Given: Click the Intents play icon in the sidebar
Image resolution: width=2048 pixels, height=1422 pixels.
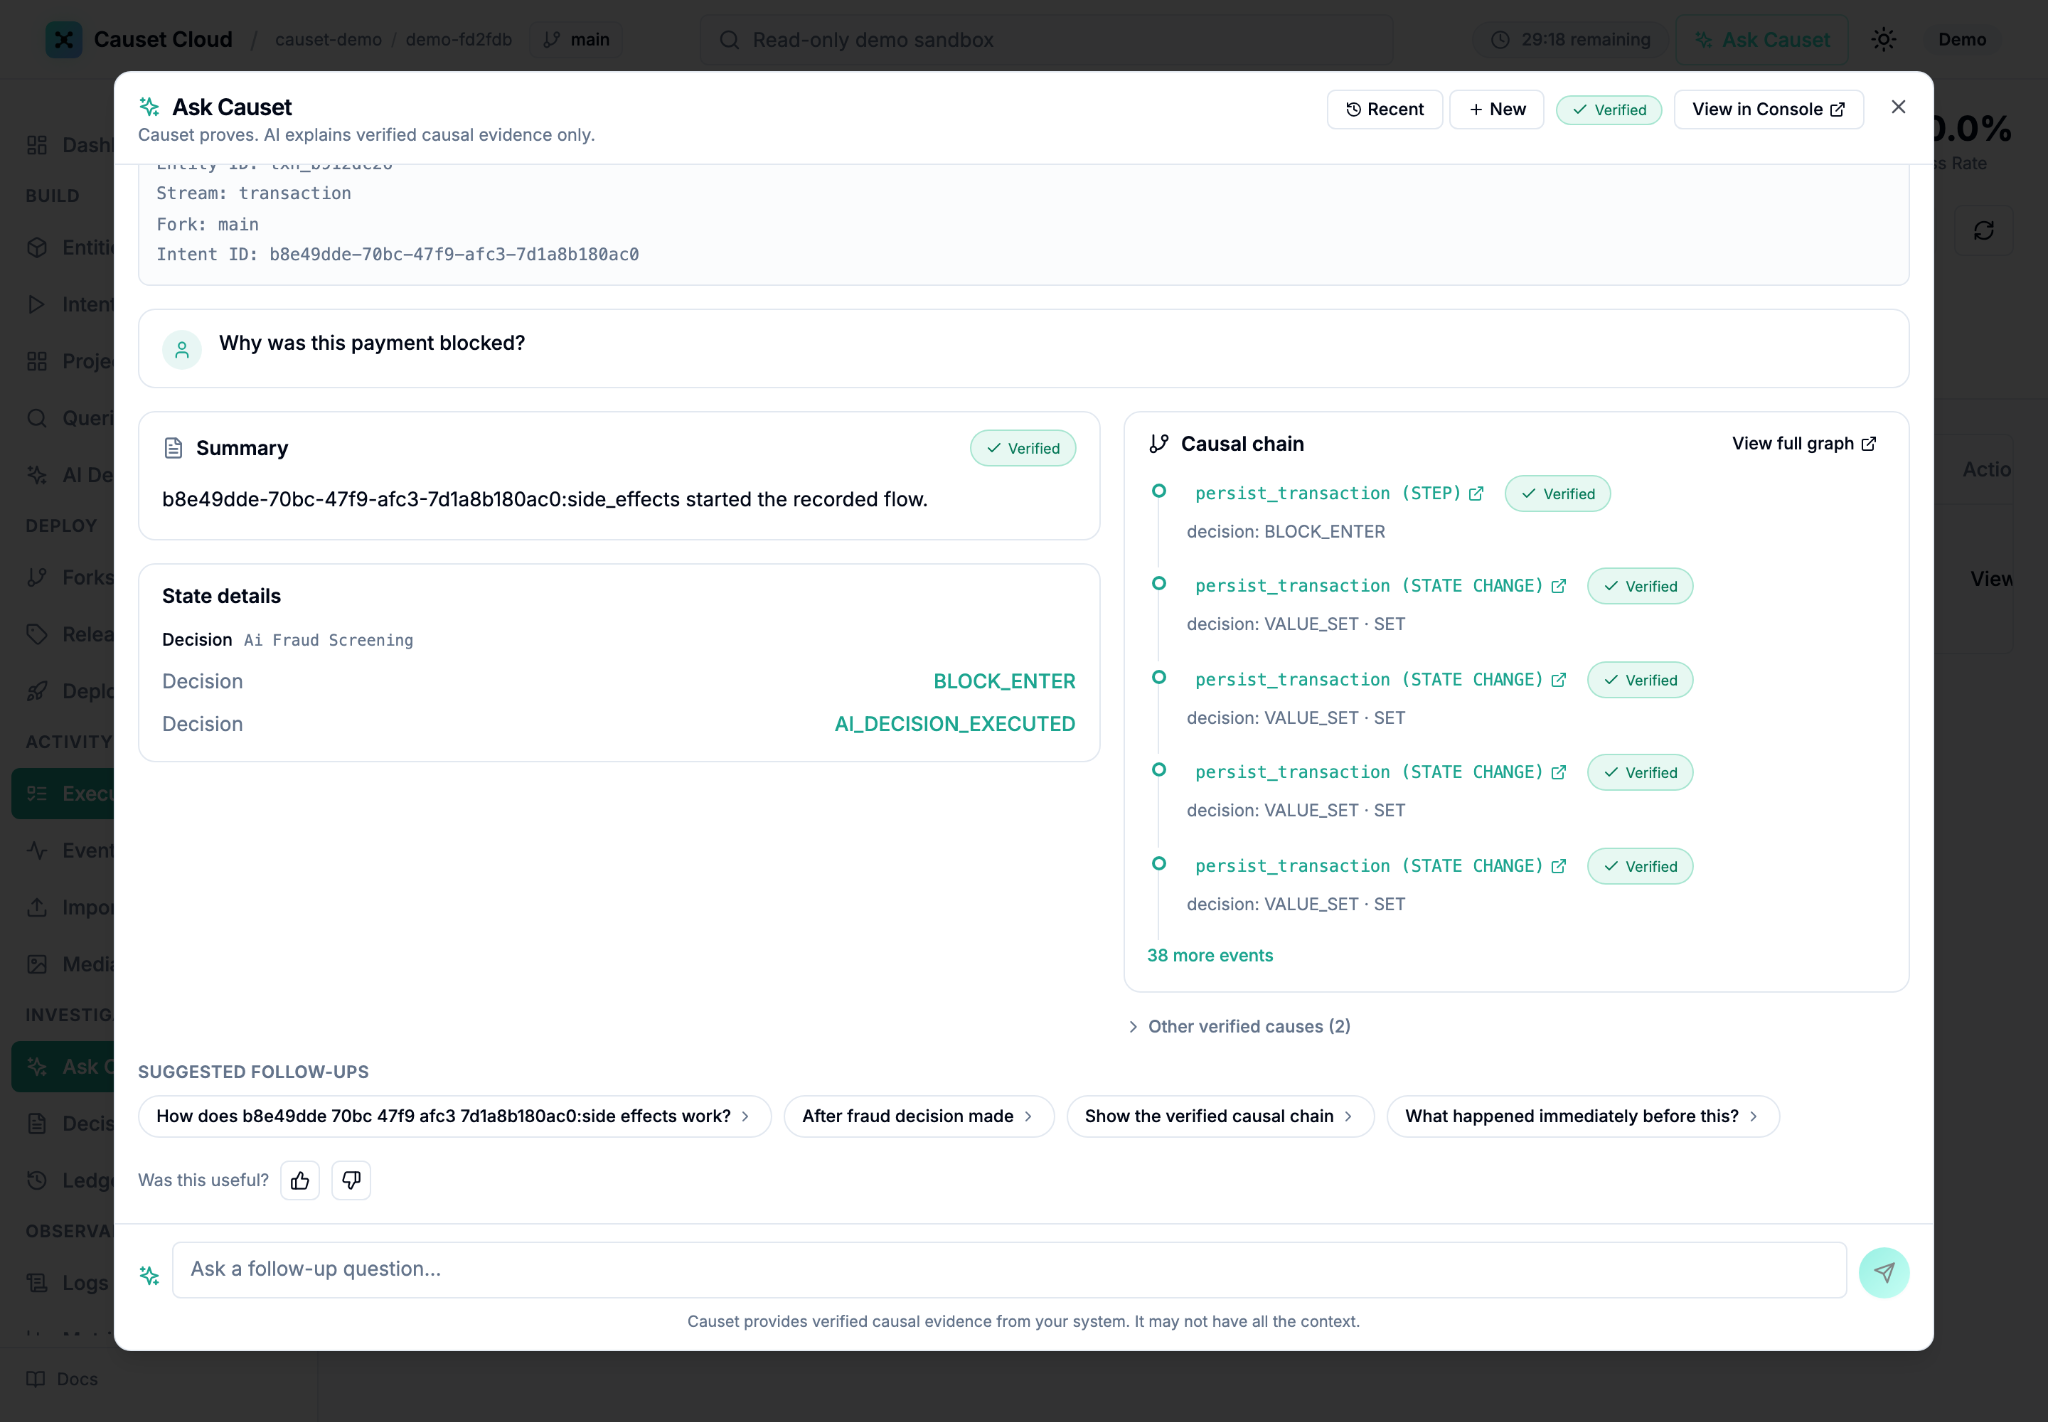Looking at the screenshot, I should click(x=37, y=305).
